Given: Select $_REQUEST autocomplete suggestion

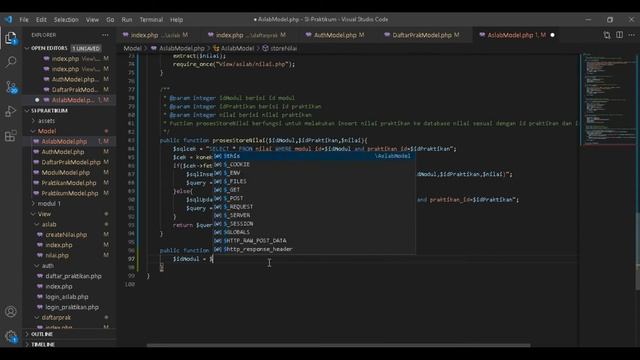Looking at the screenshot, I should 314,207.
